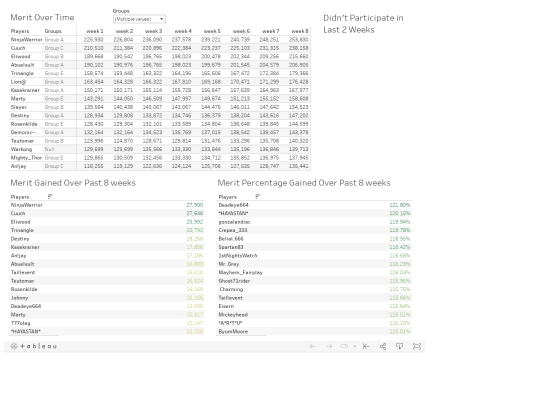
Task: Select Ghost71rider in the Merit Percentage list
Action: (234, 281)
